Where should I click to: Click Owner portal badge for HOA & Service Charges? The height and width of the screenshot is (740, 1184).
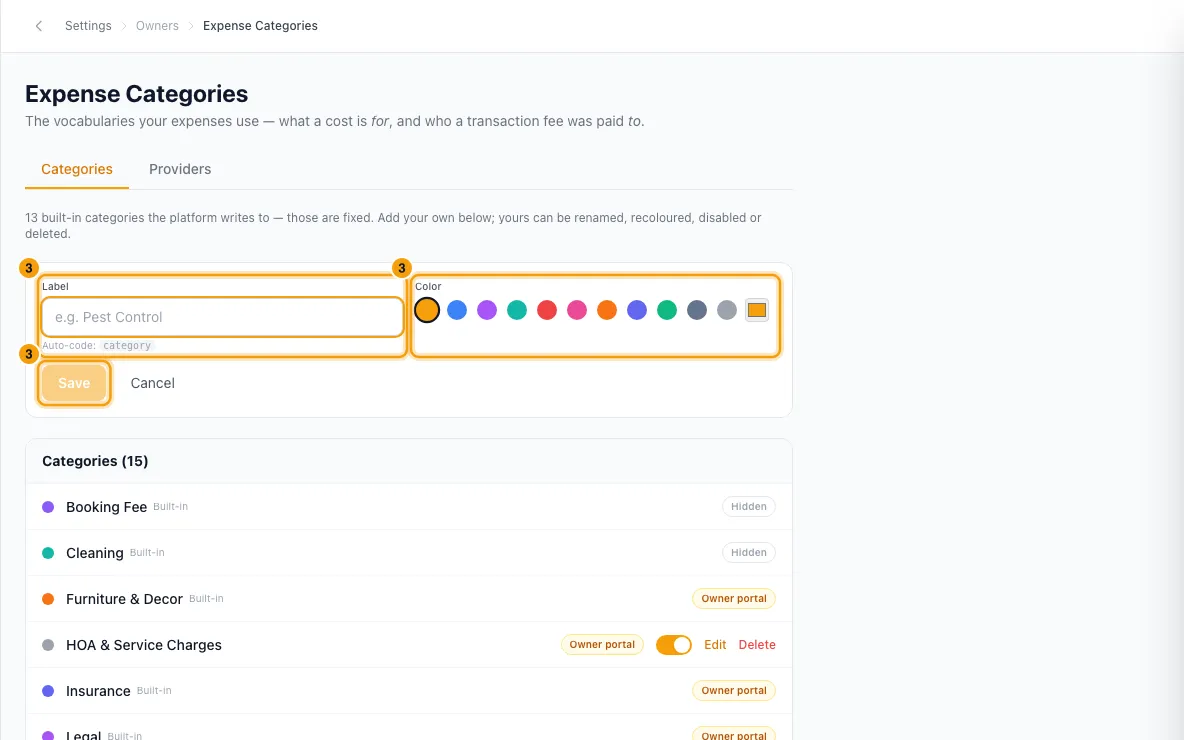coord(602,645)
